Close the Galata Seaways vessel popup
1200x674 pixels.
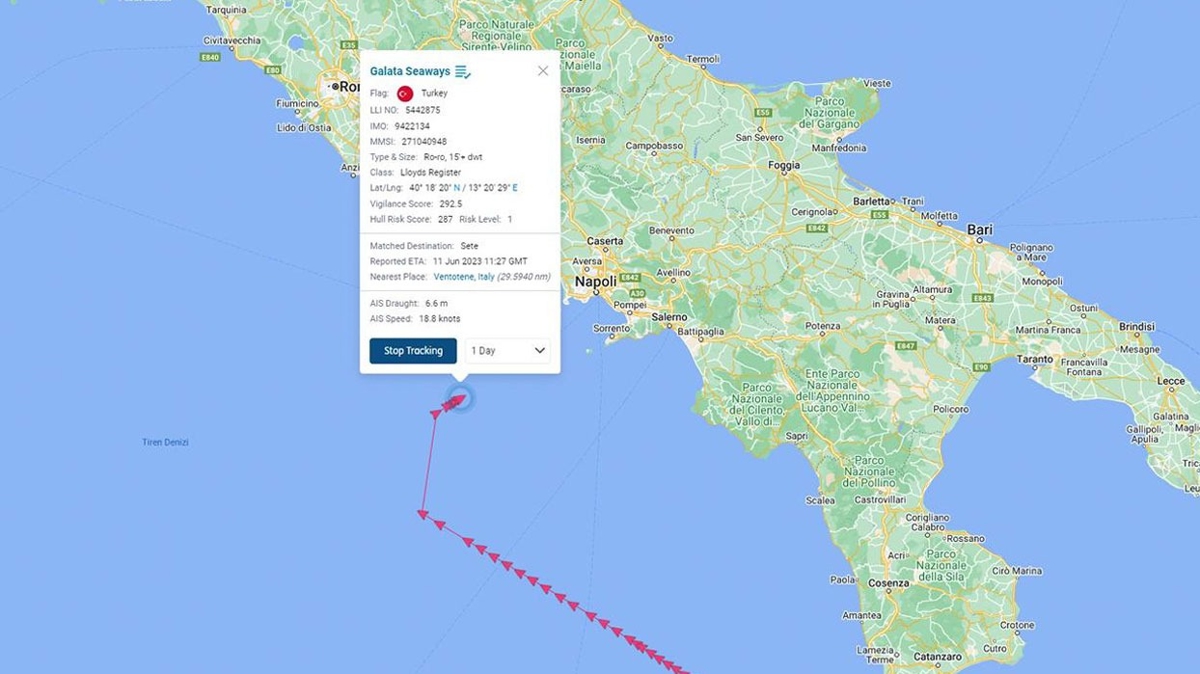543,71
